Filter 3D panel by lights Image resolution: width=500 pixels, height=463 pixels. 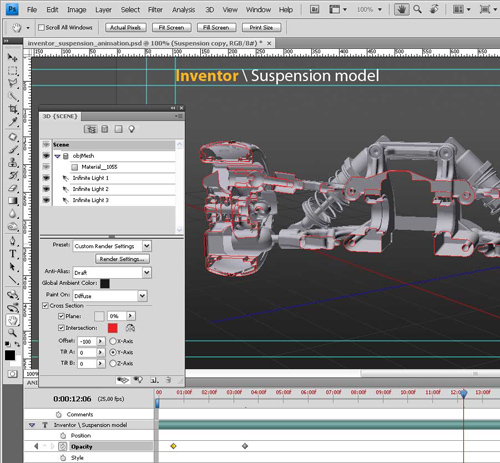(132, 129)
